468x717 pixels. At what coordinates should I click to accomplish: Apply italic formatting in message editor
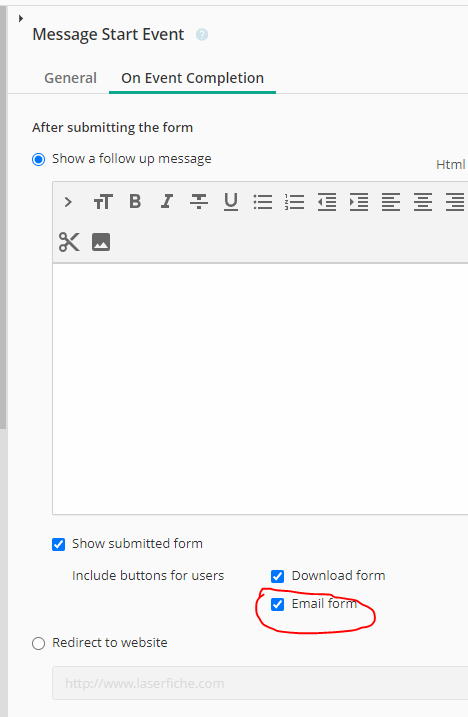(x=167, y=201)
